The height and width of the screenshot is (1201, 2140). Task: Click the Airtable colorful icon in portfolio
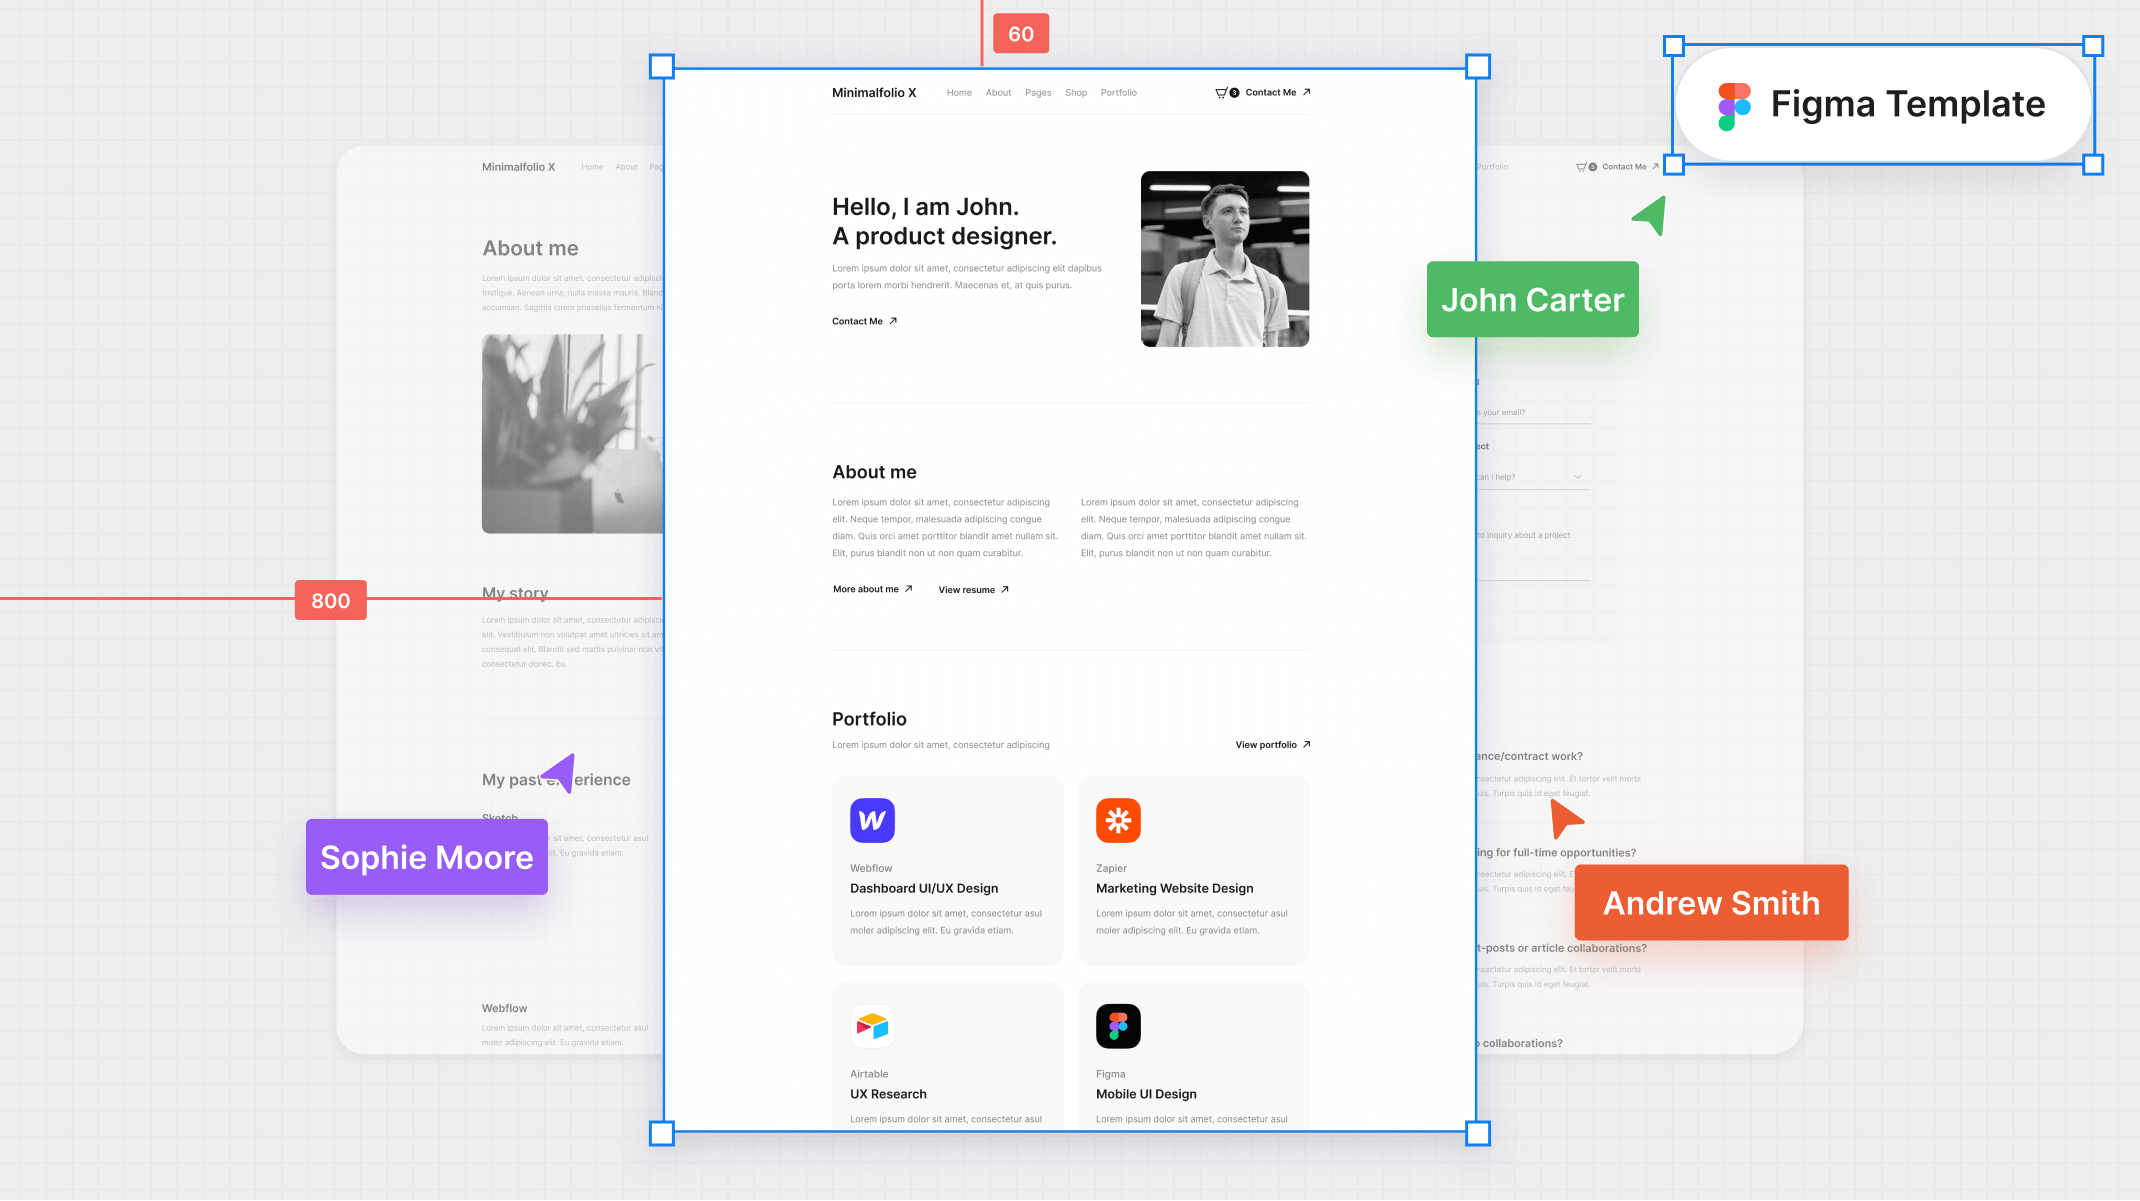tap(872, 1026)
